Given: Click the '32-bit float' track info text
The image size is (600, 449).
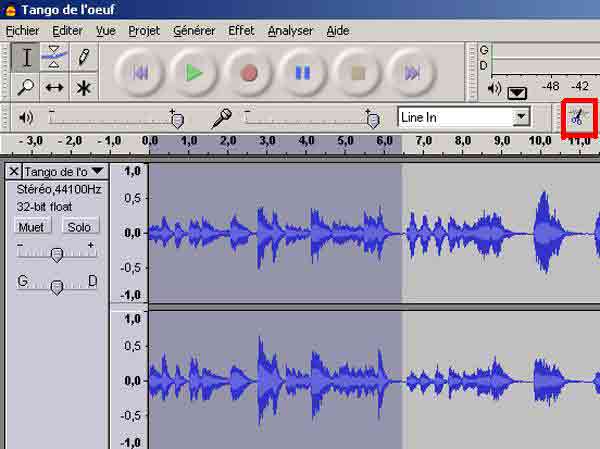Looking at the screenshot, I should [x=44, y=207].
